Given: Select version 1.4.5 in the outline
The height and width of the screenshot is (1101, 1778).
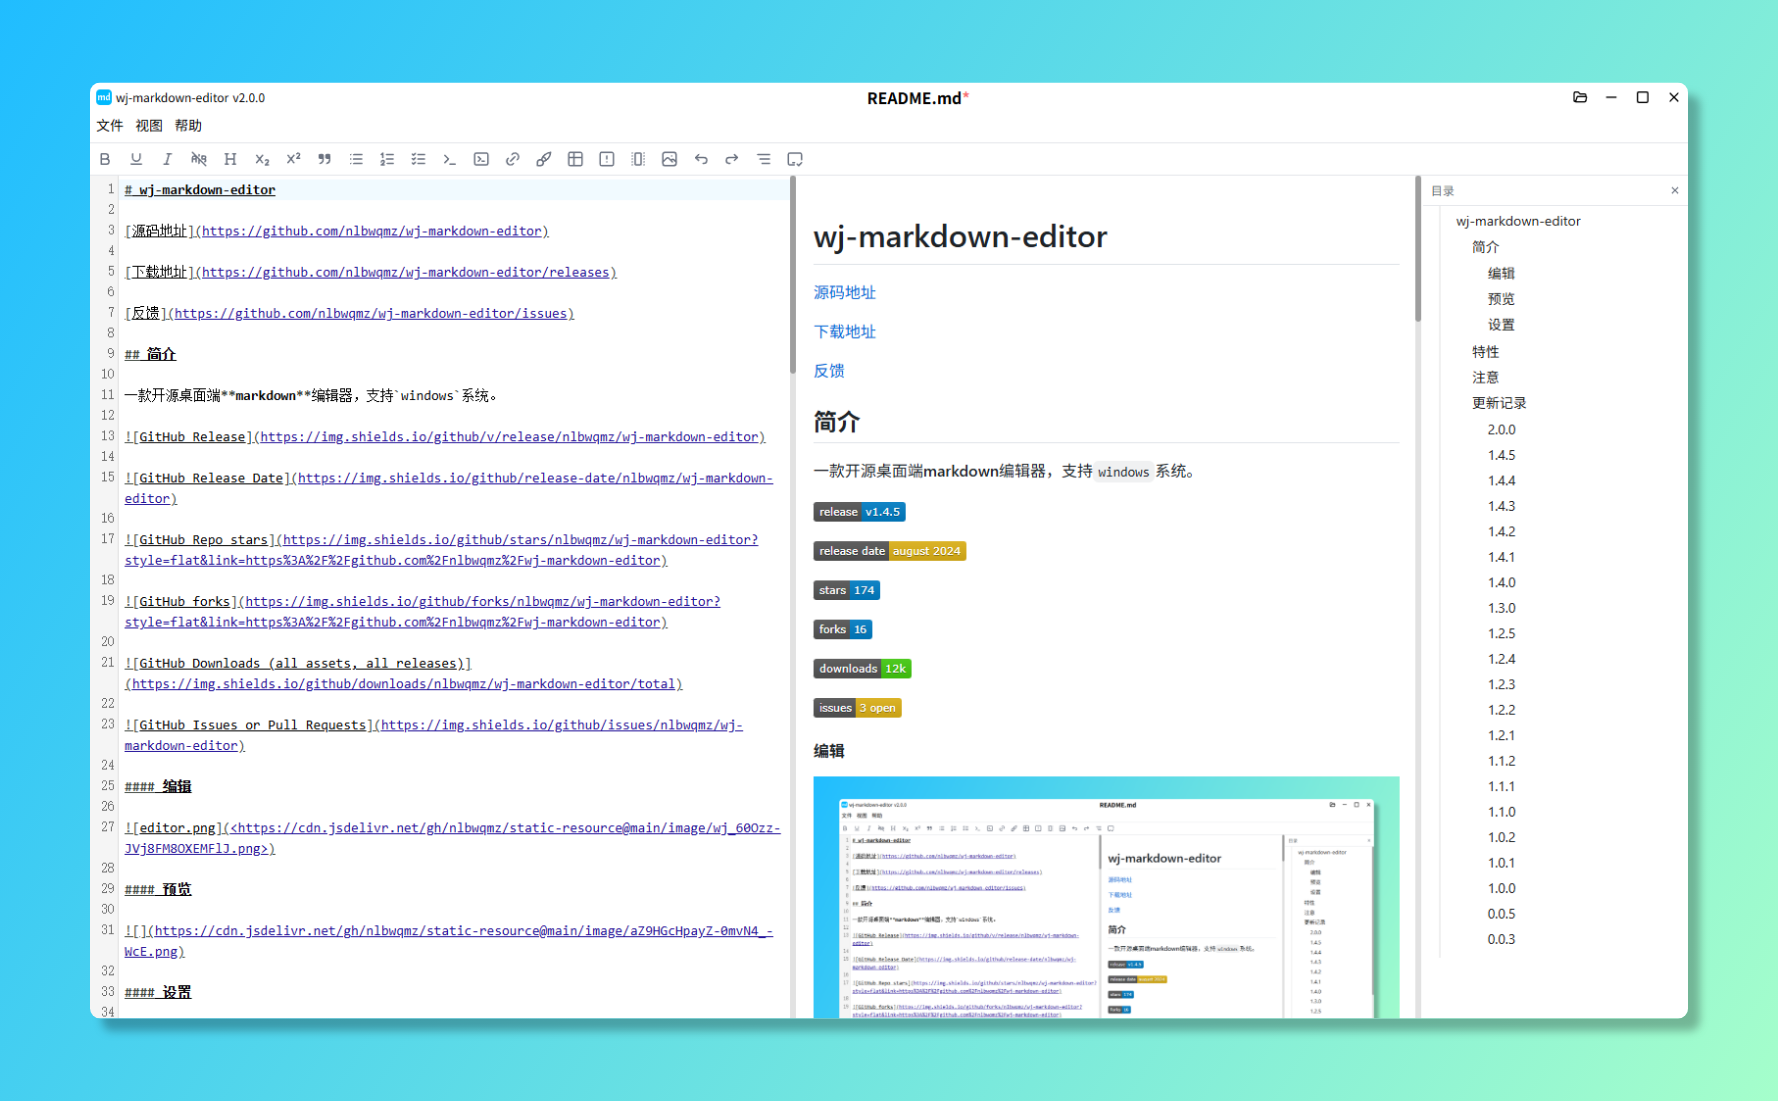Looking at the screenshot, I should (1501, 455).
